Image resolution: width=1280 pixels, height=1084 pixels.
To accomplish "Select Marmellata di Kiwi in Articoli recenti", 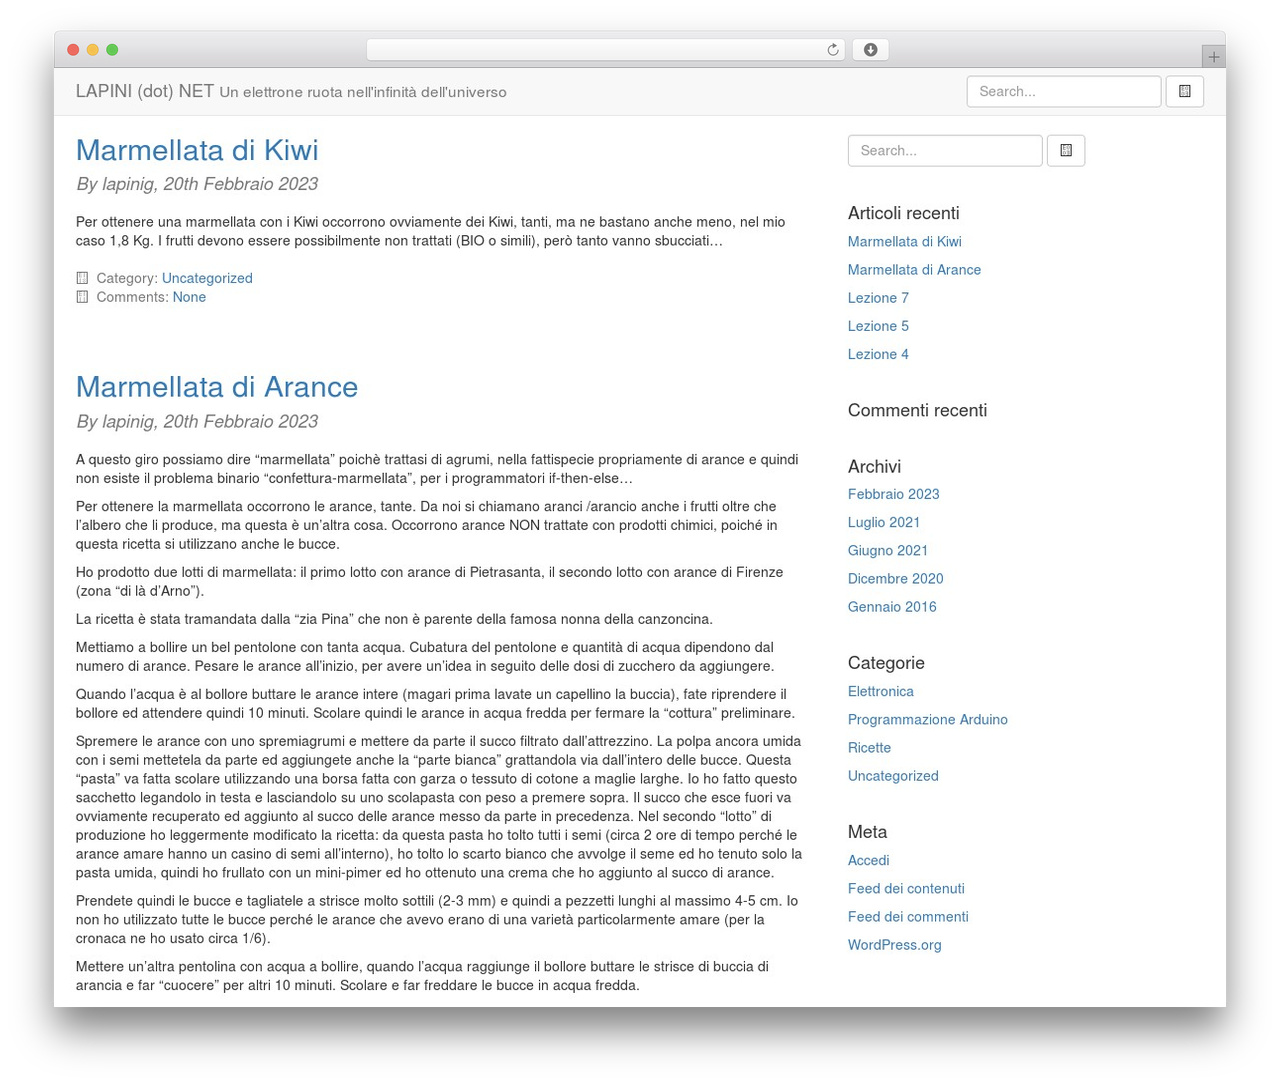I will pyautogui.click(x=905, y=241).
